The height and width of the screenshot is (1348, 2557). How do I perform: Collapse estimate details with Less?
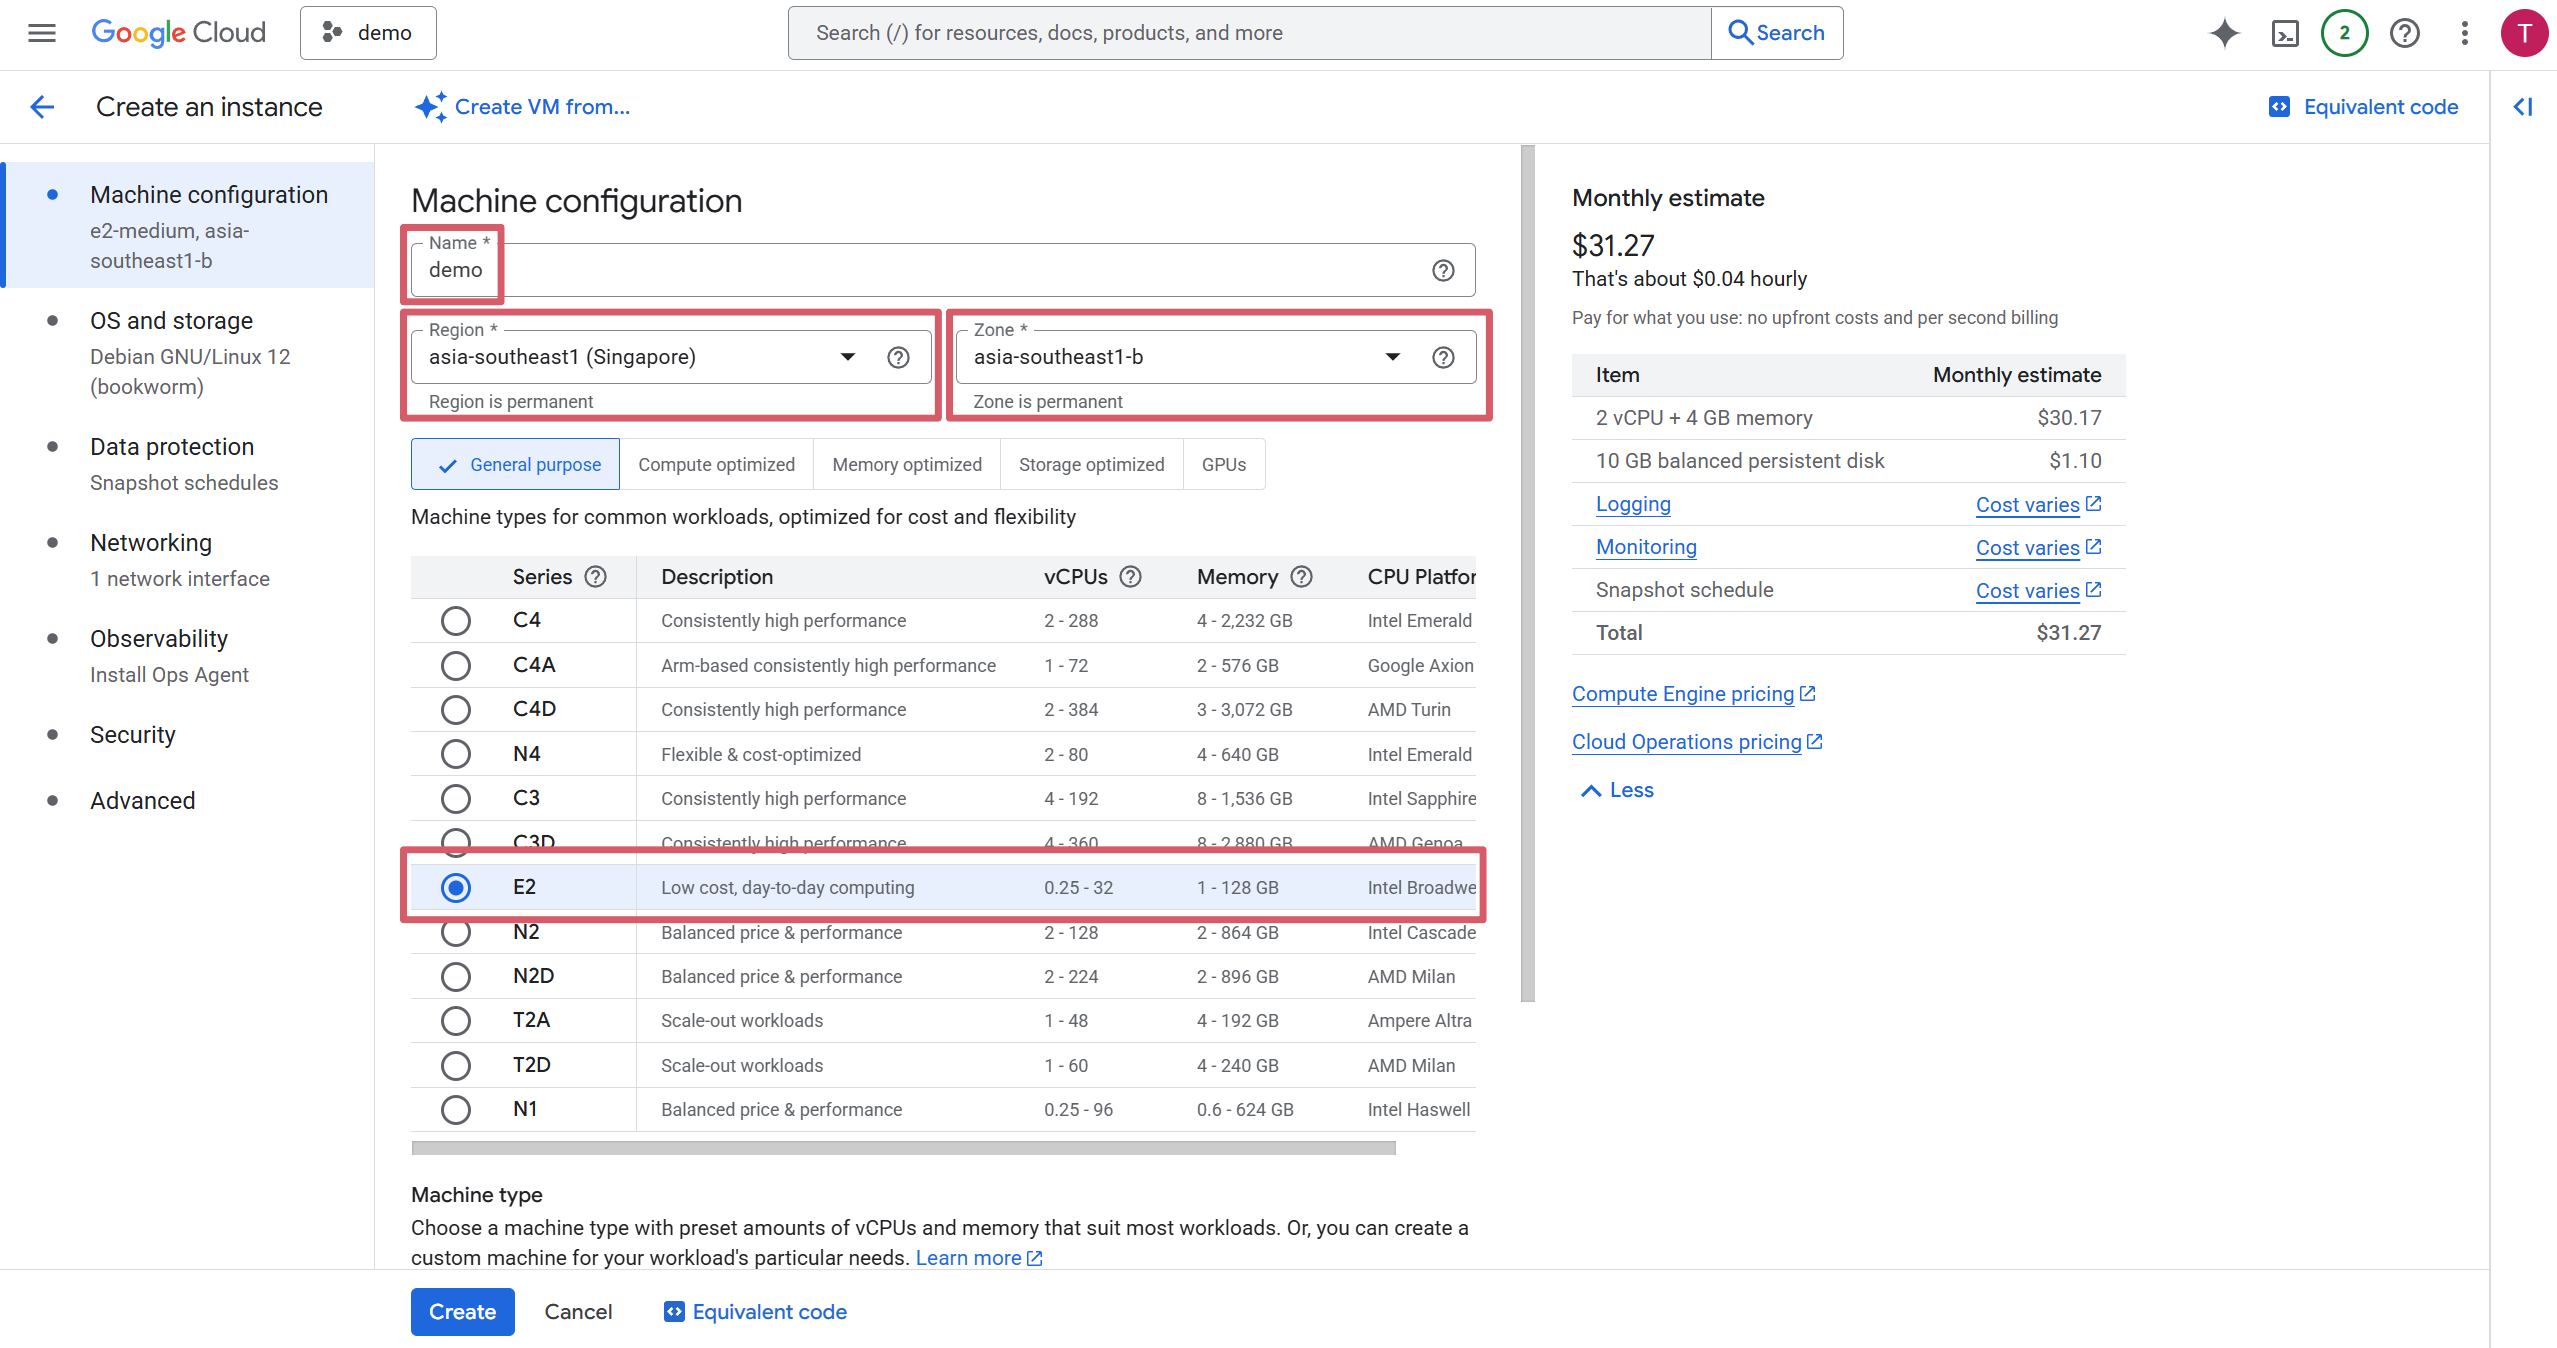[x=1617, y=790]
